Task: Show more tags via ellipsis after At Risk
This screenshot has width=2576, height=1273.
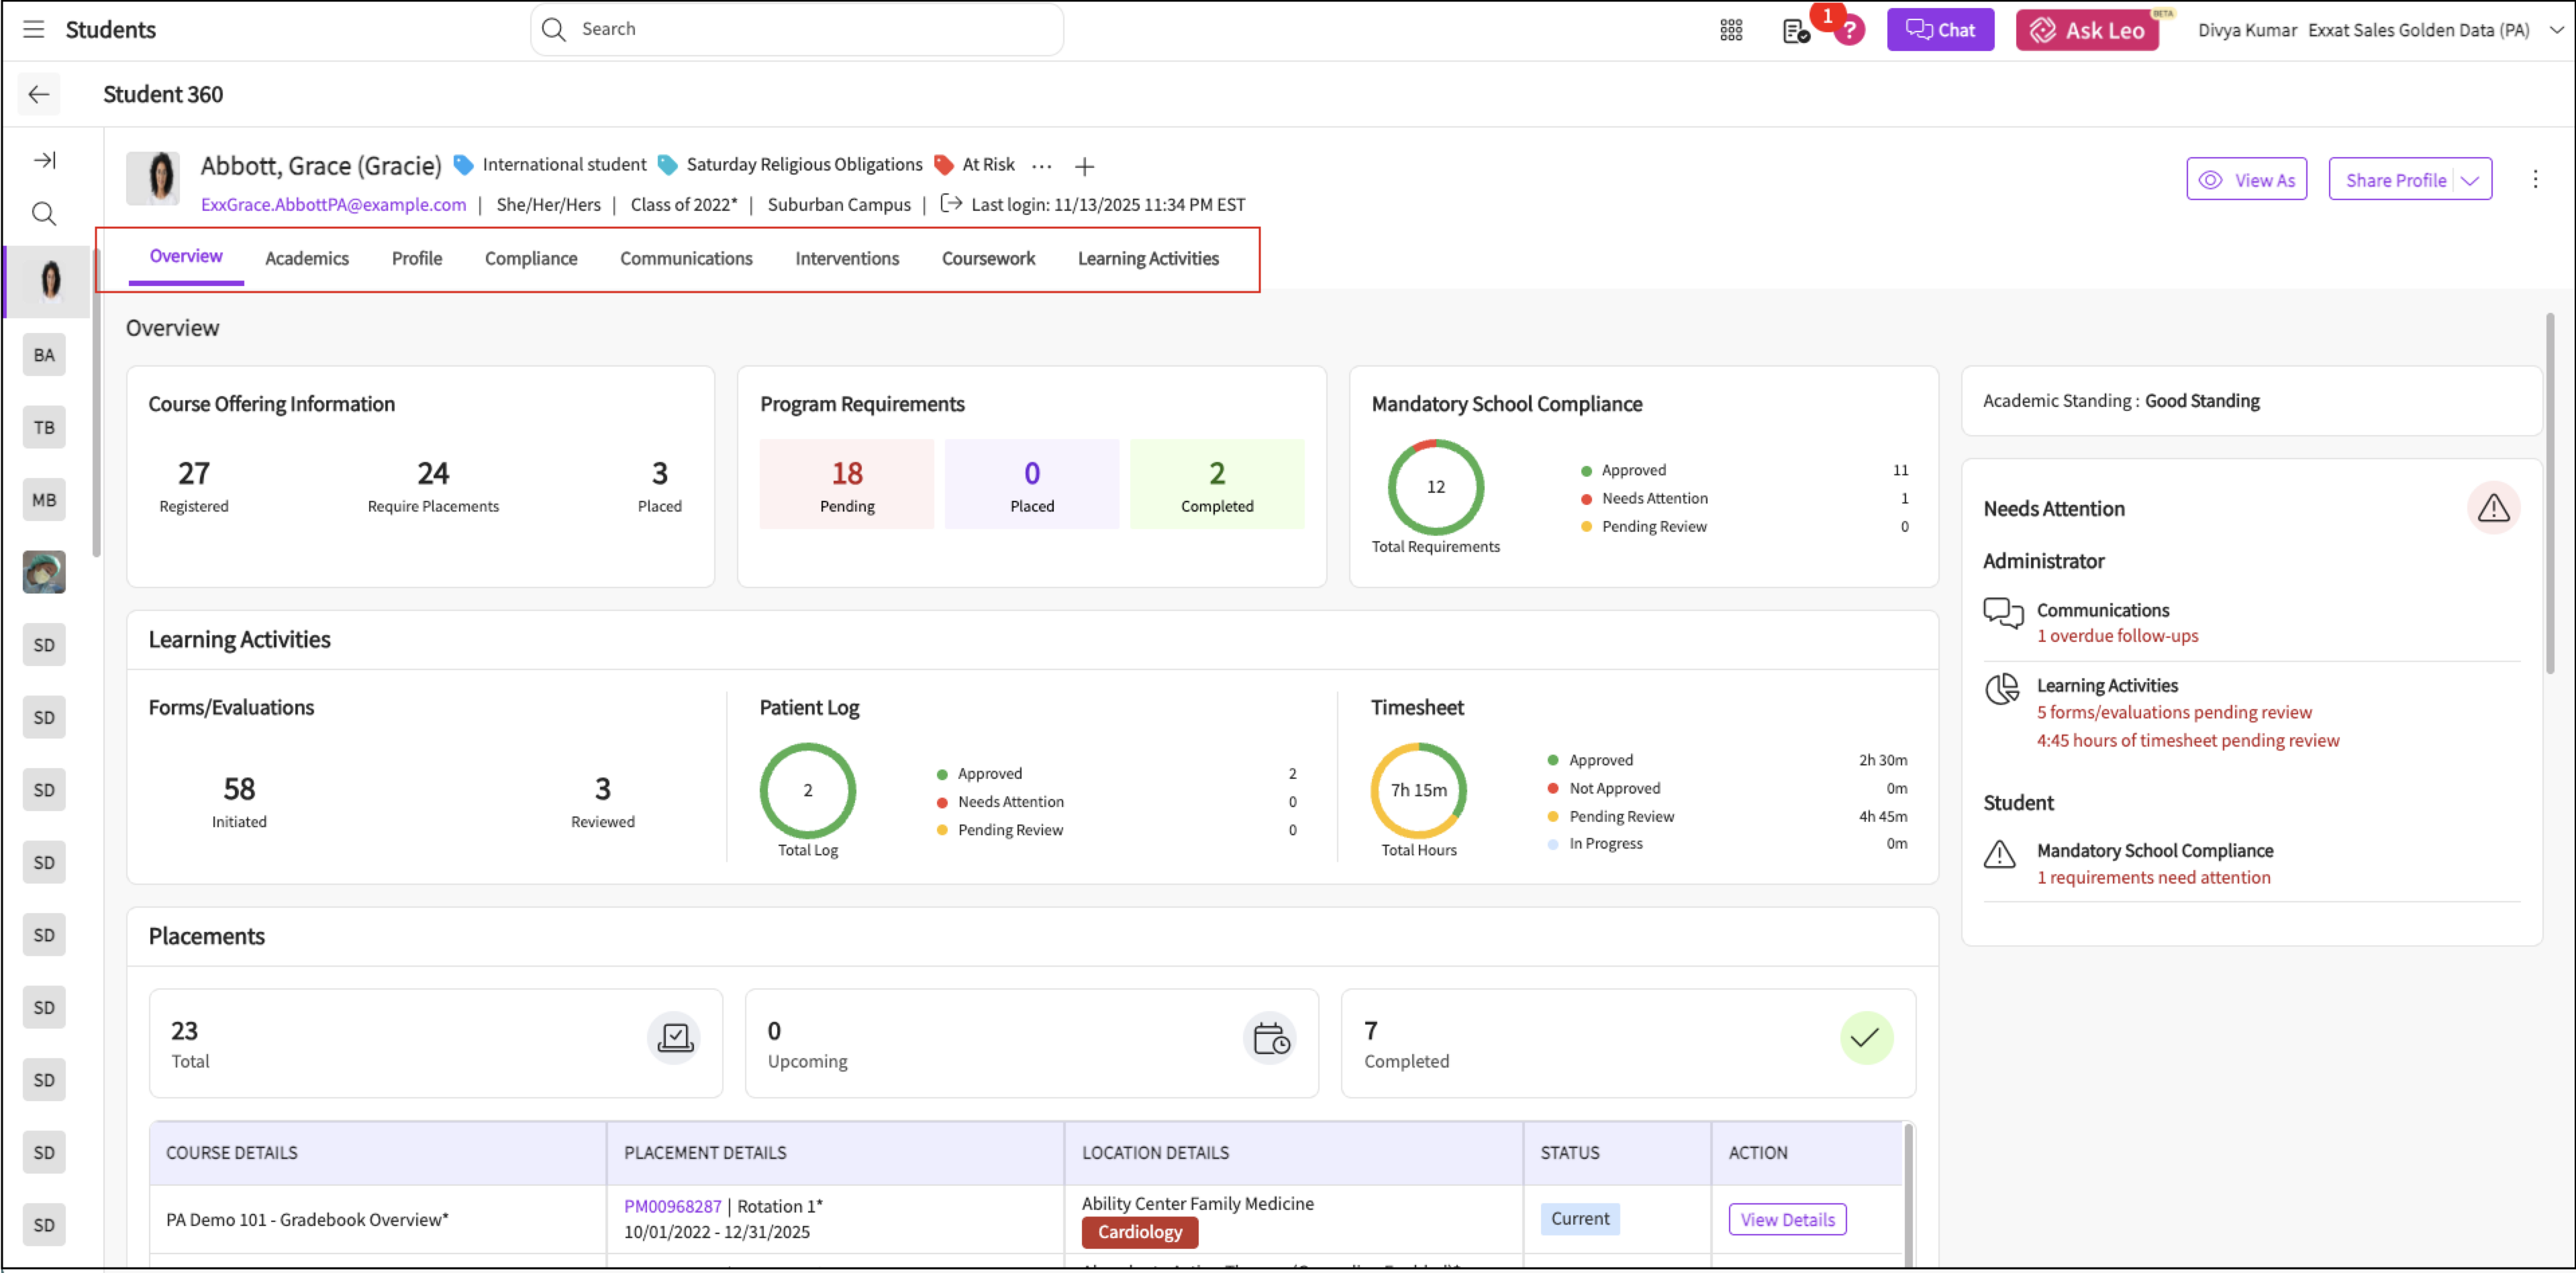Action: click(1041, 166)
